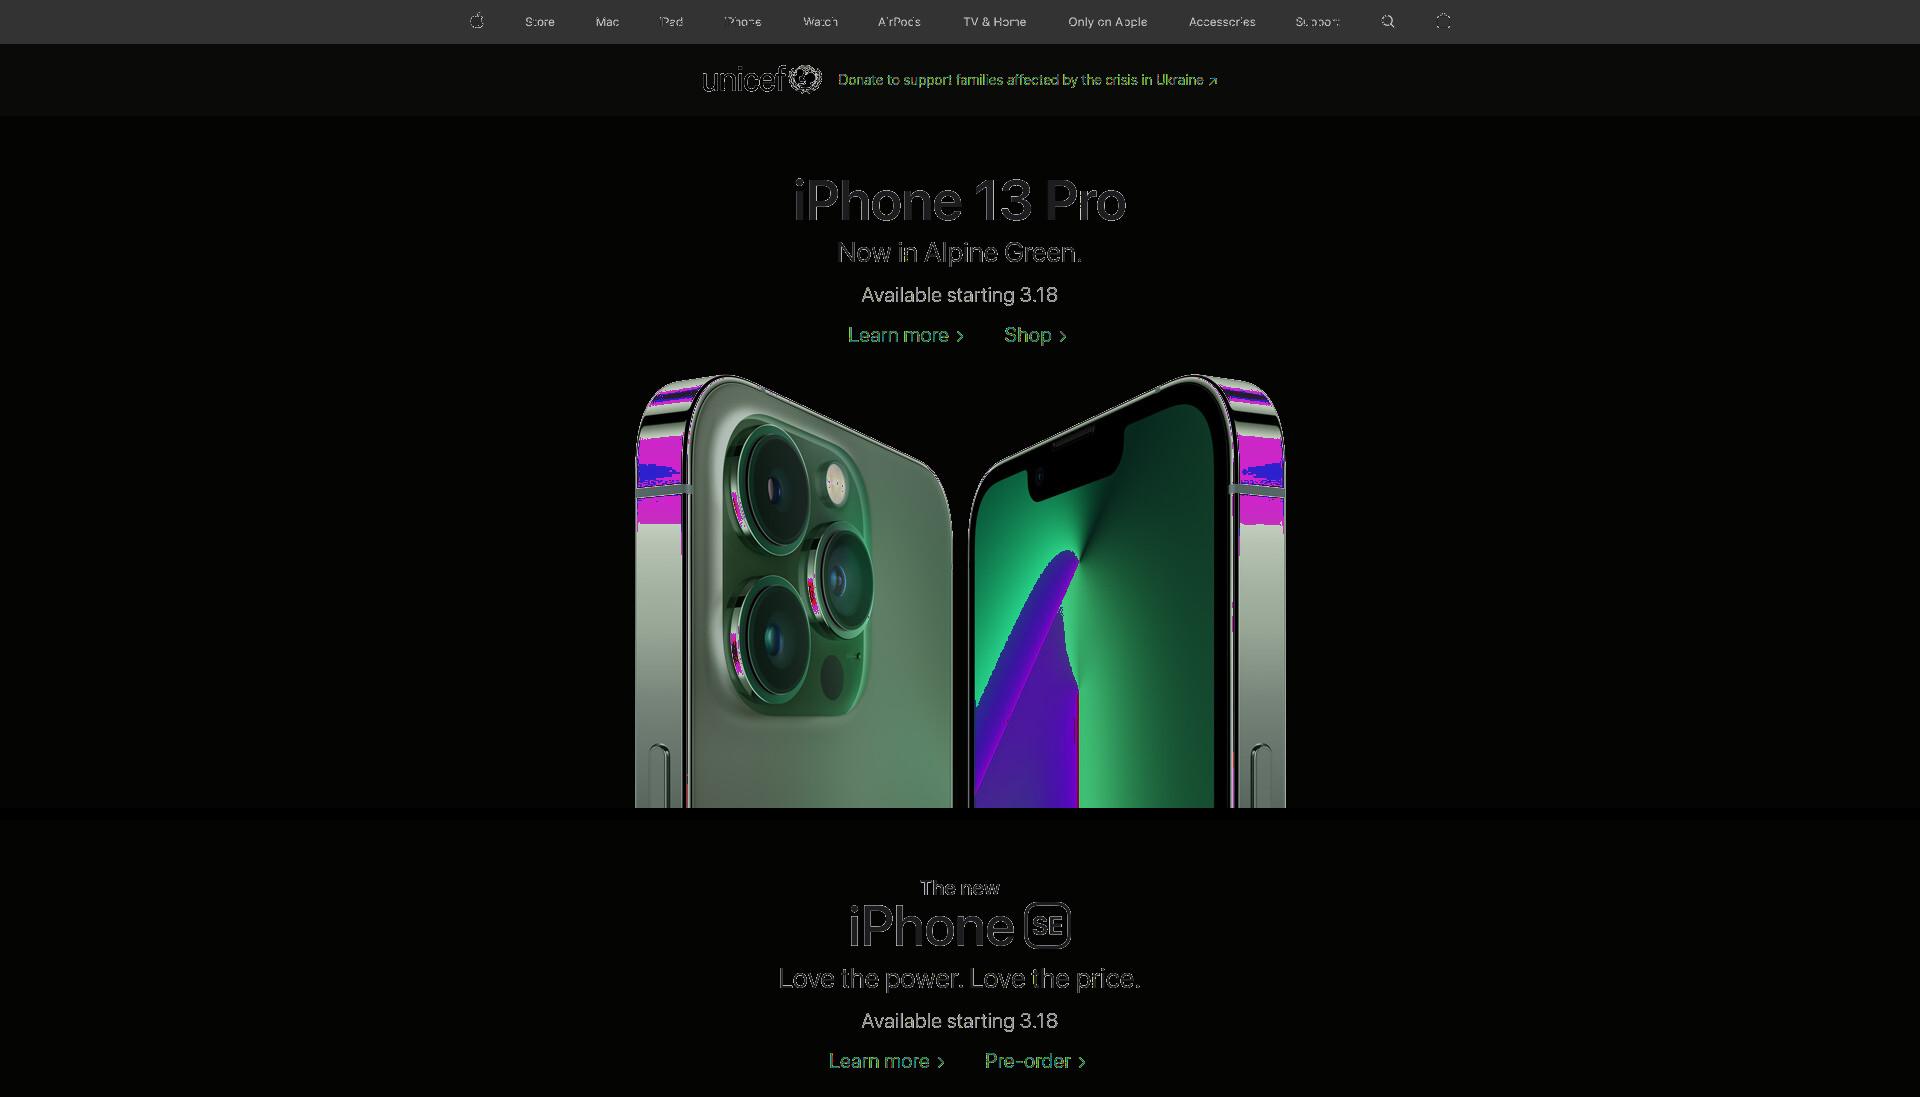Image resolution: width=1920 pixels, height=1097 pixels.
Task: Open the Support navigation item
Action: click(1317, 22)
